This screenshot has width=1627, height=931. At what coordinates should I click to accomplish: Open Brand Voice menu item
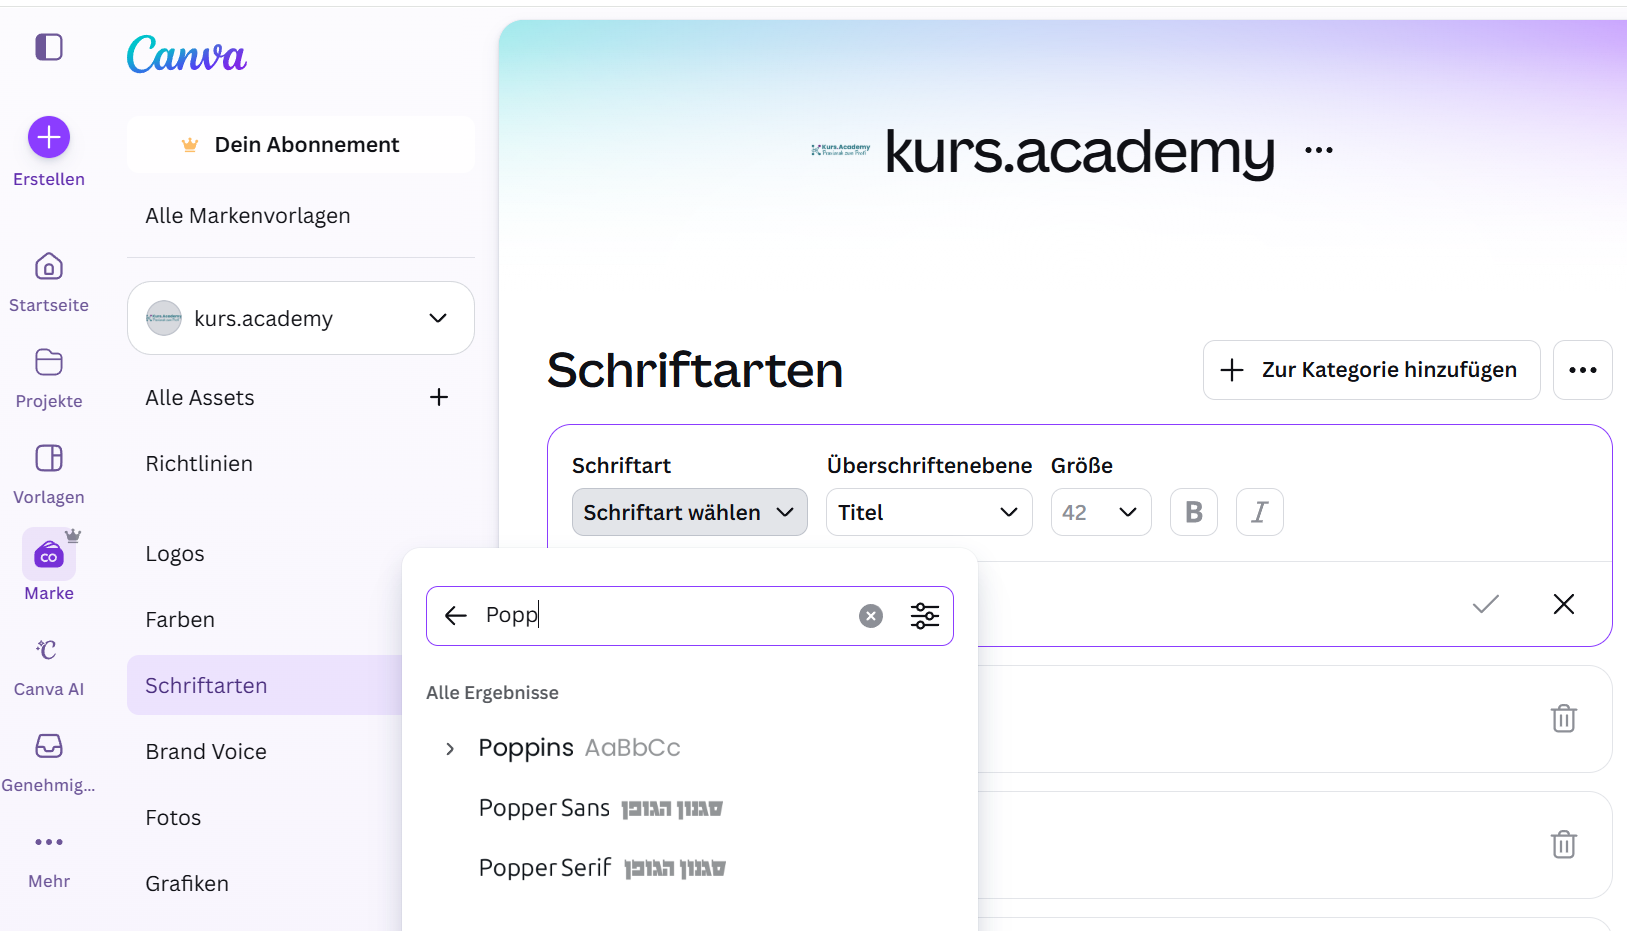point(206,752)
